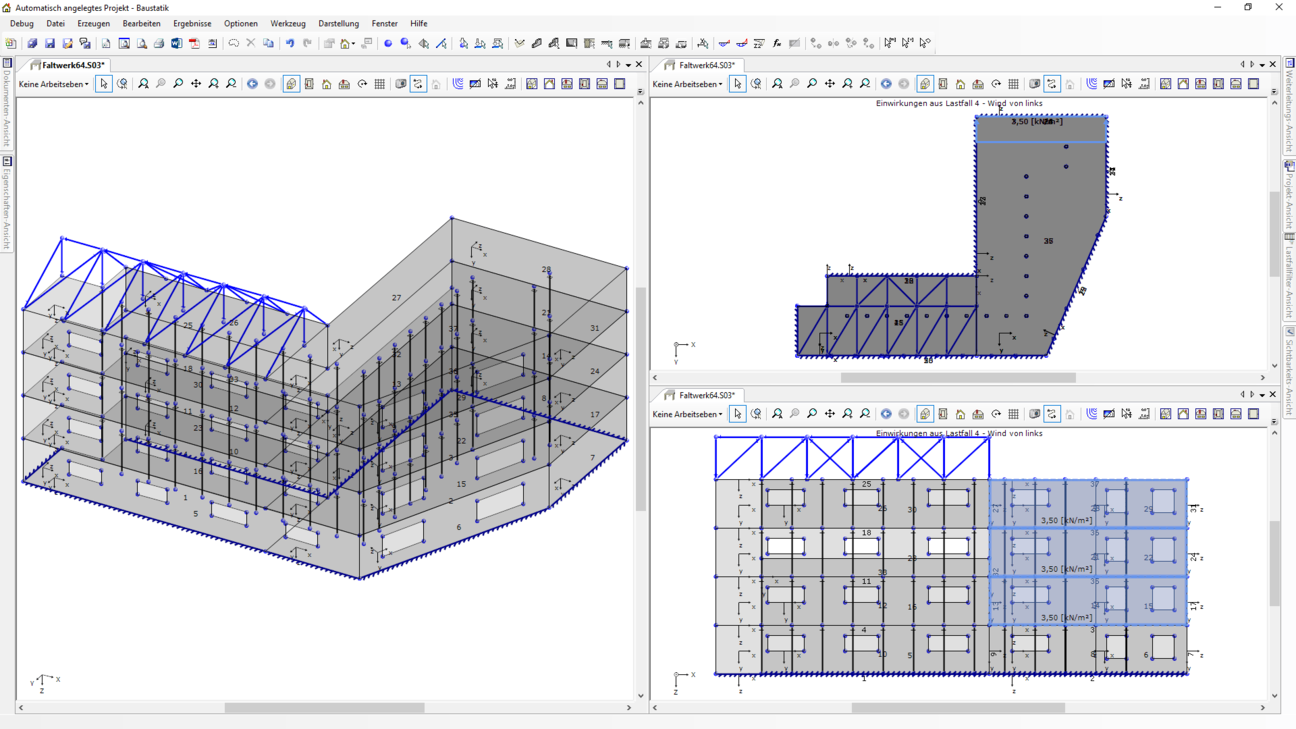Select the pan tool in left view toolbar
Image resolution: width=1296 pixels, height=729 pixels.
pyautogui.click(x=196, y=84)
